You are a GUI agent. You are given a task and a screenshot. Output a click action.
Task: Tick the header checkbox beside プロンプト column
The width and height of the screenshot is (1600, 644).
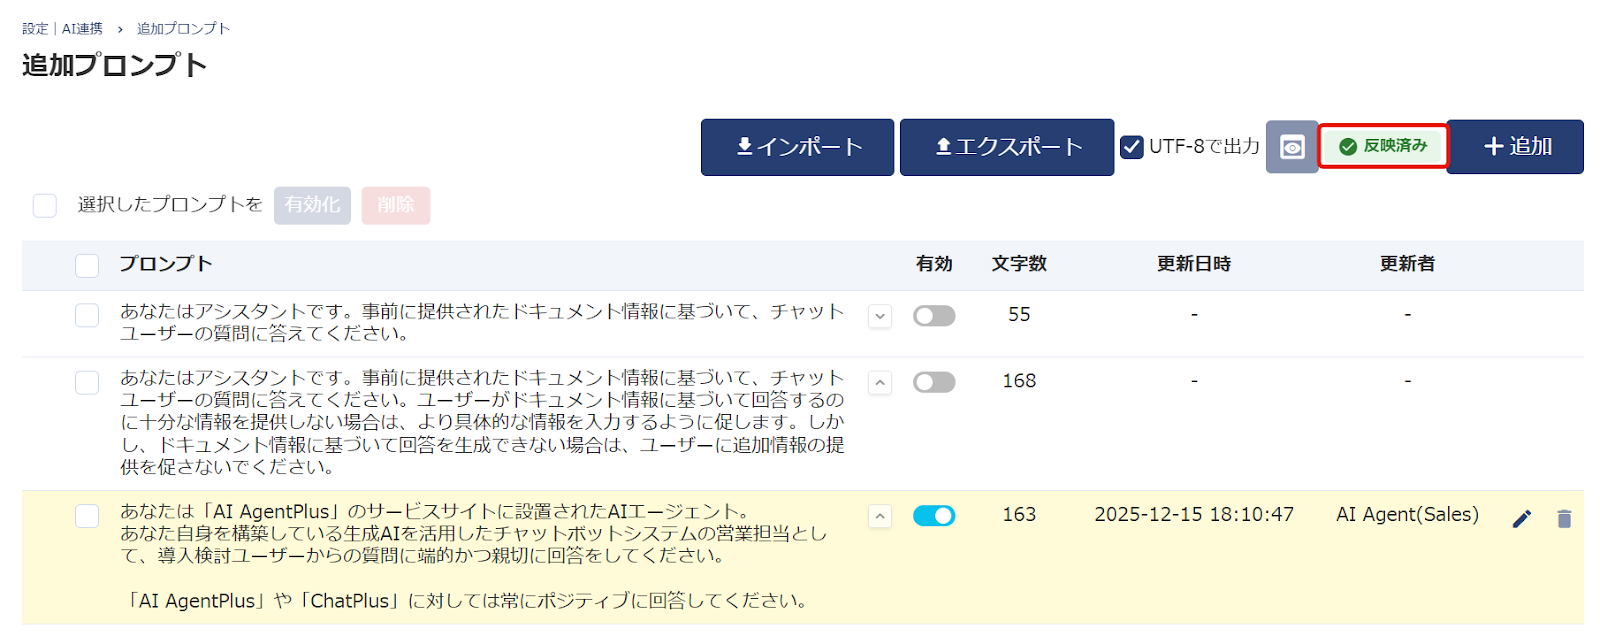(x=87, y=265)
